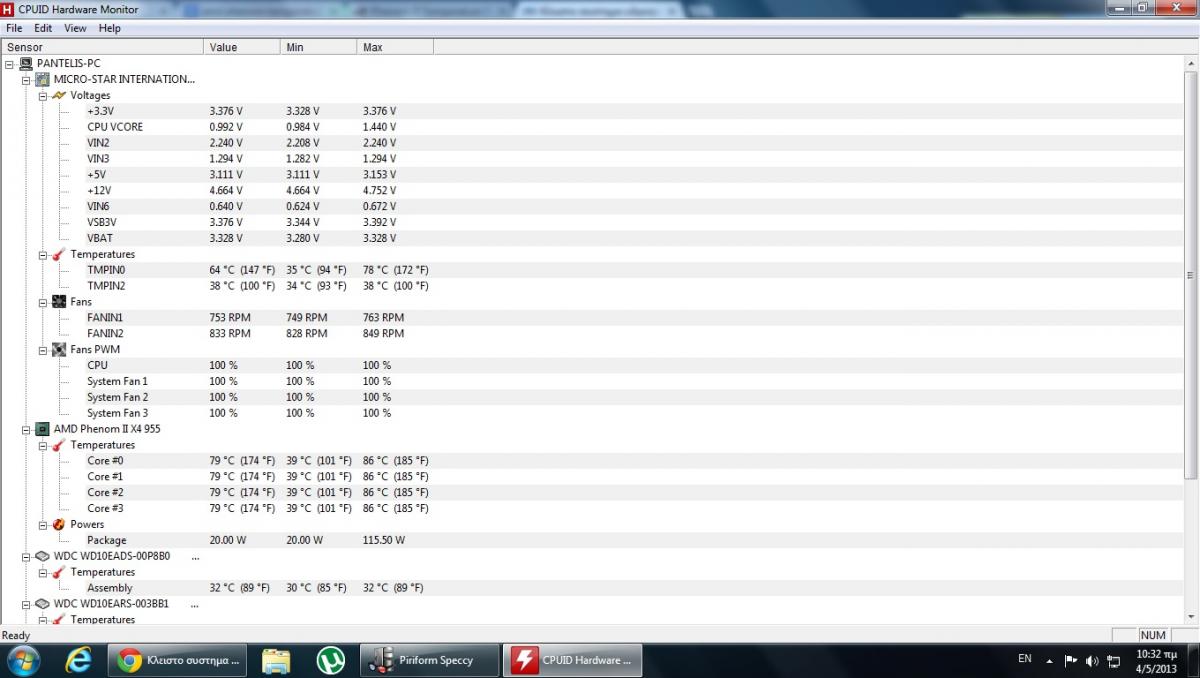Collapse the Fans PWM group

(x=42, y=349)
